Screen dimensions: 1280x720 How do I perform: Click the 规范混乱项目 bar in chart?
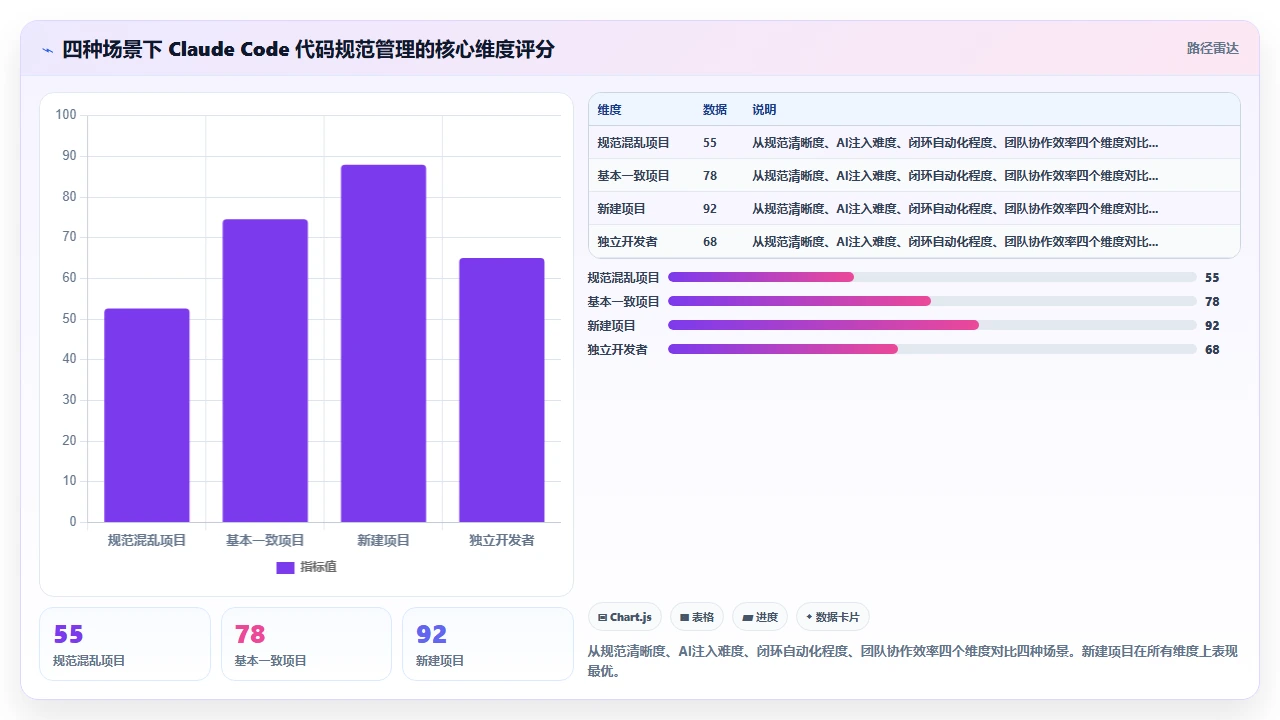coord(147,415)
